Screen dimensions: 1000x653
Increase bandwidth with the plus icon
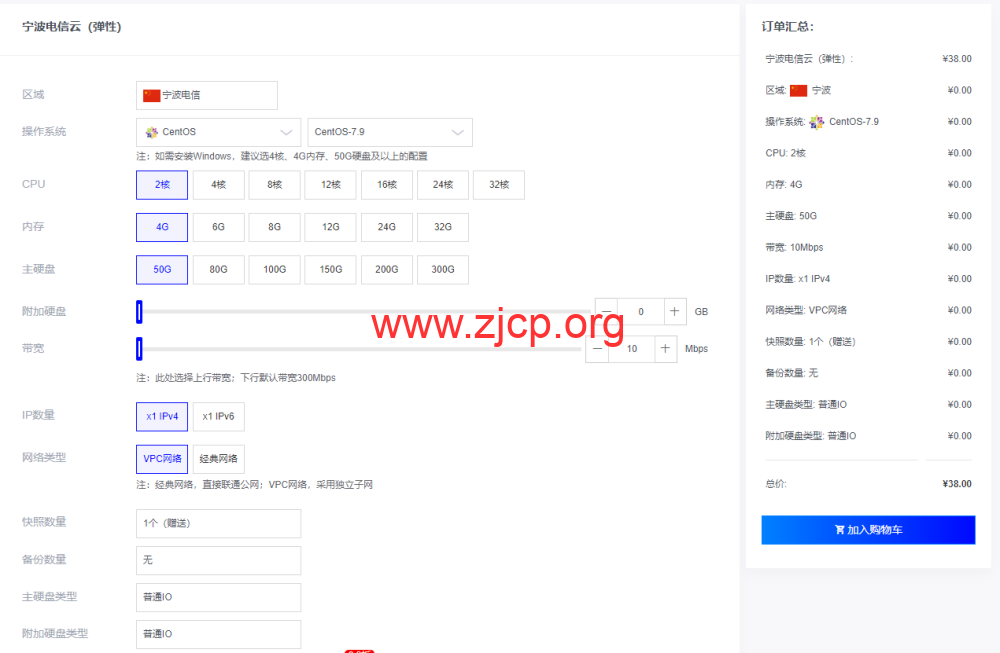(666, 349)
